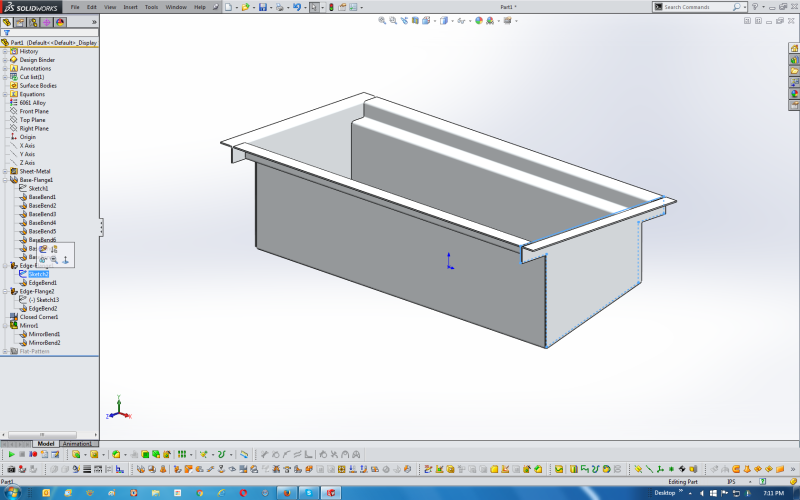Open the New document dropdown arrow
Viewport: 800px width, 500px height.
[x=236, y=8]
